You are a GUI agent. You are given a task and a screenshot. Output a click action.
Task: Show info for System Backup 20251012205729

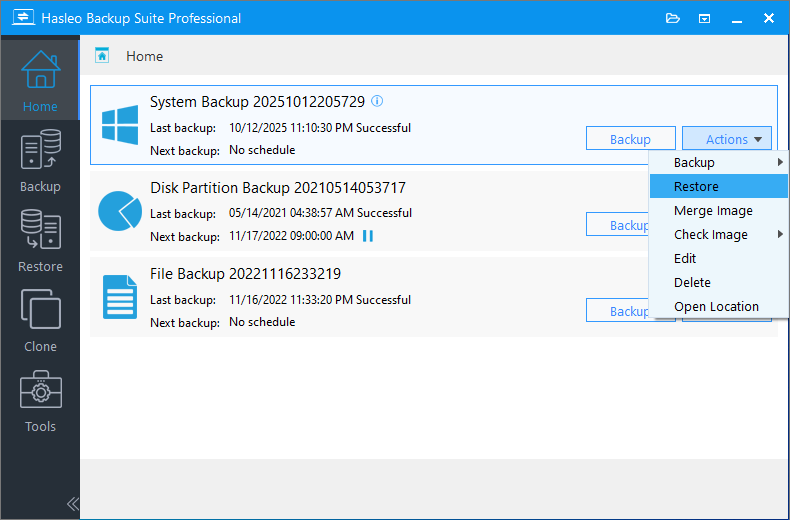[x=377, y=101]
